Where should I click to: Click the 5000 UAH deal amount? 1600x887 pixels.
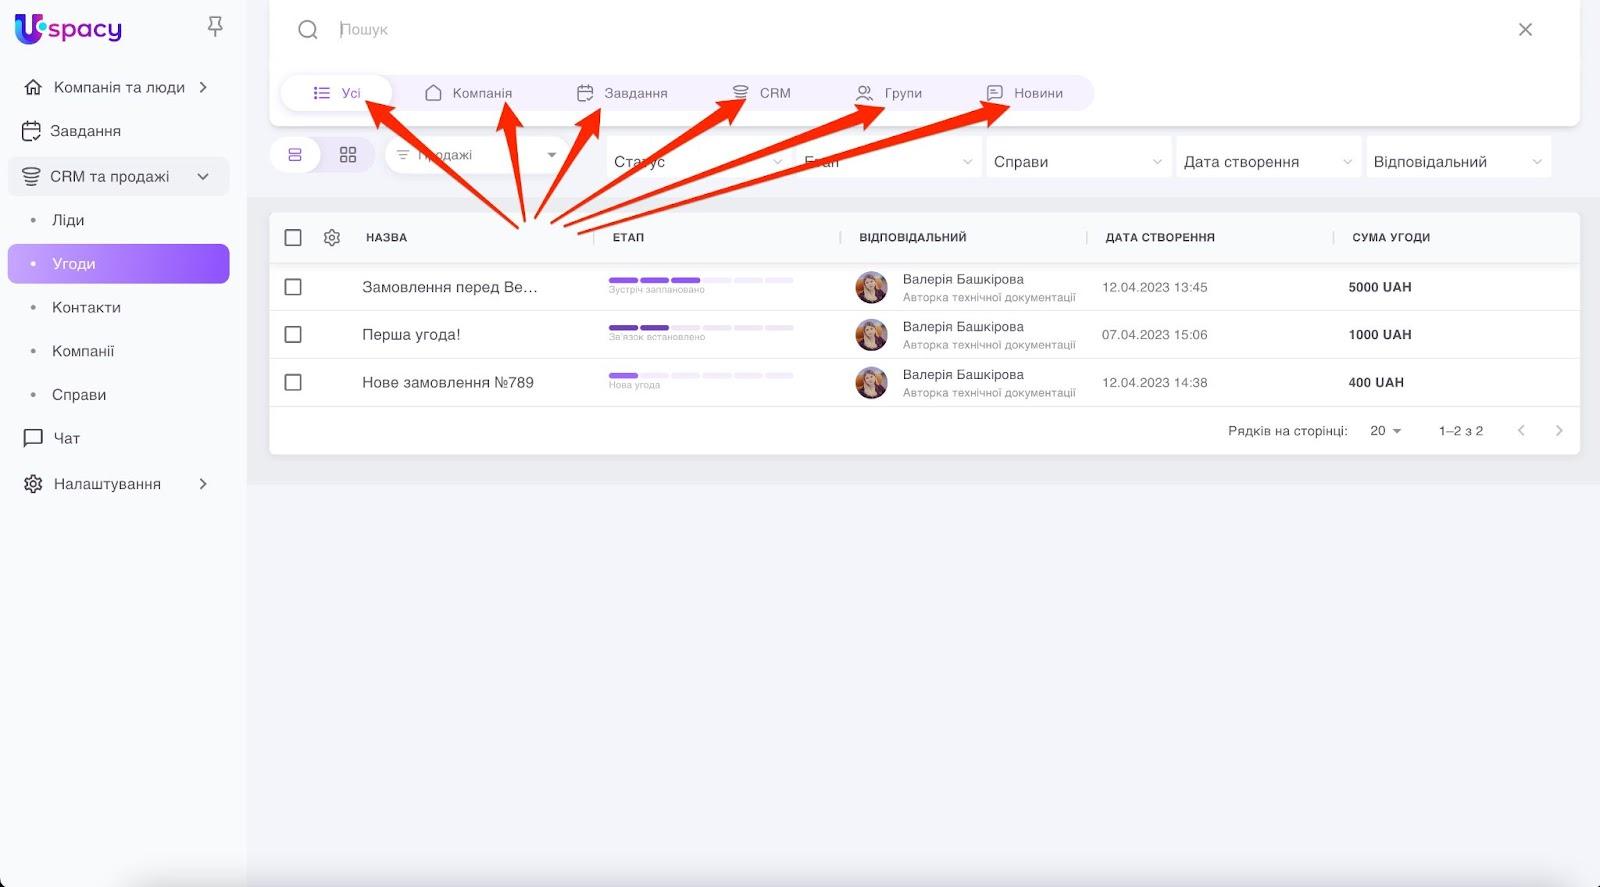[1380, 287]
